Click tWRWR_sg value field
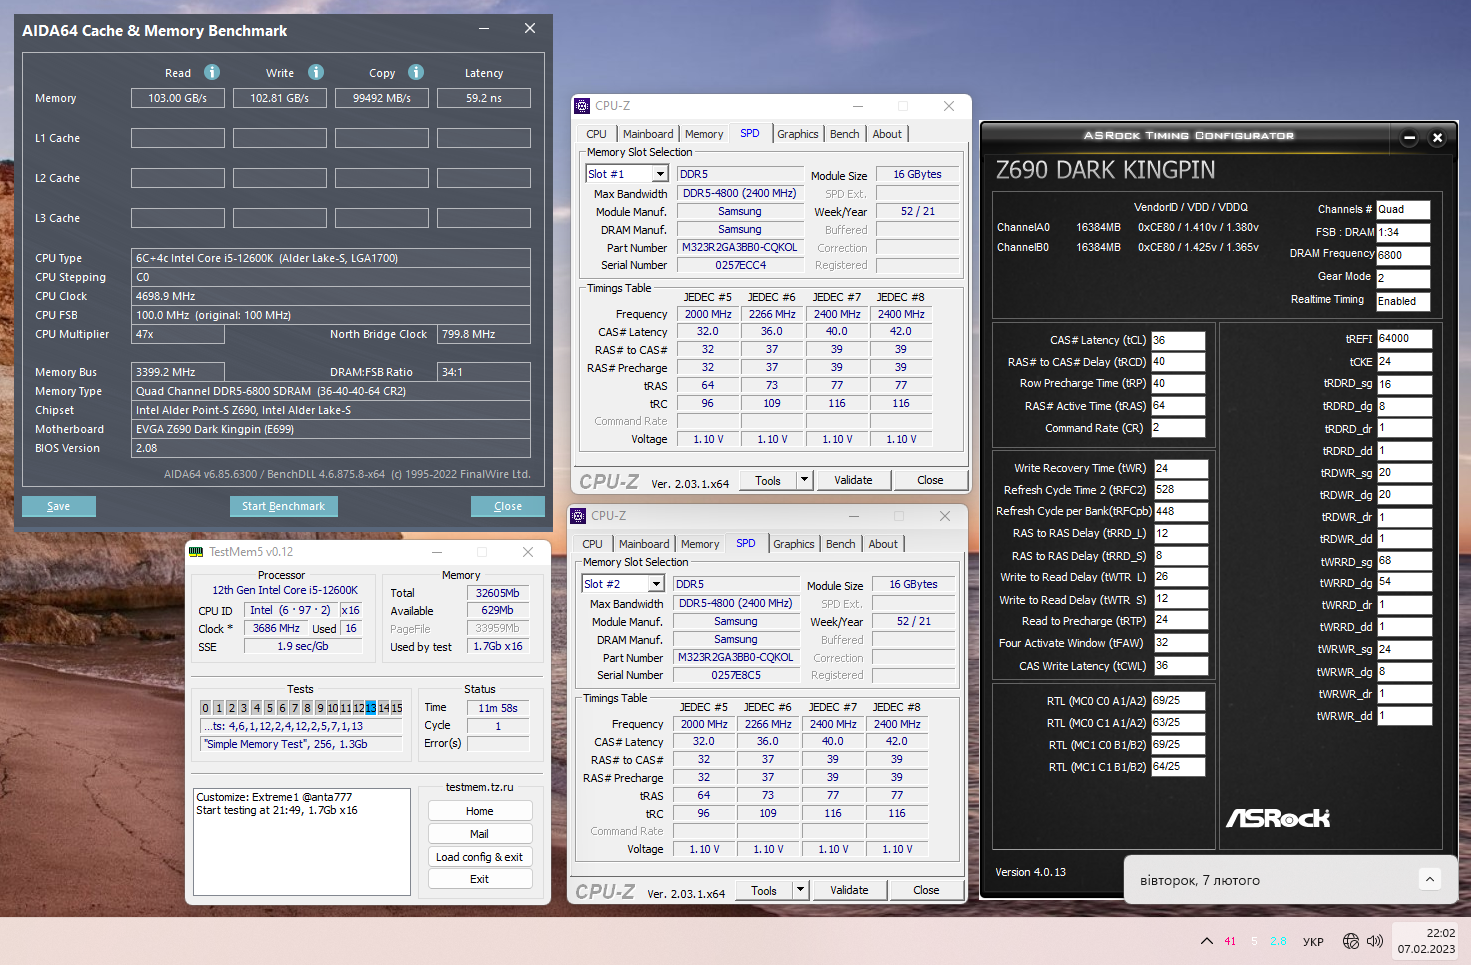 click(1404, 649)
